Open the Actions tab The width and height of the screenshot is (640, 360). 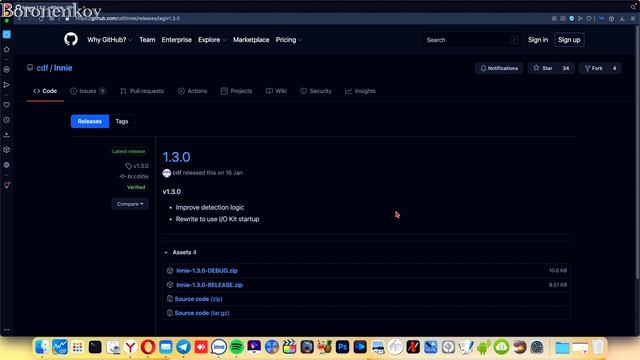point(193,91)
